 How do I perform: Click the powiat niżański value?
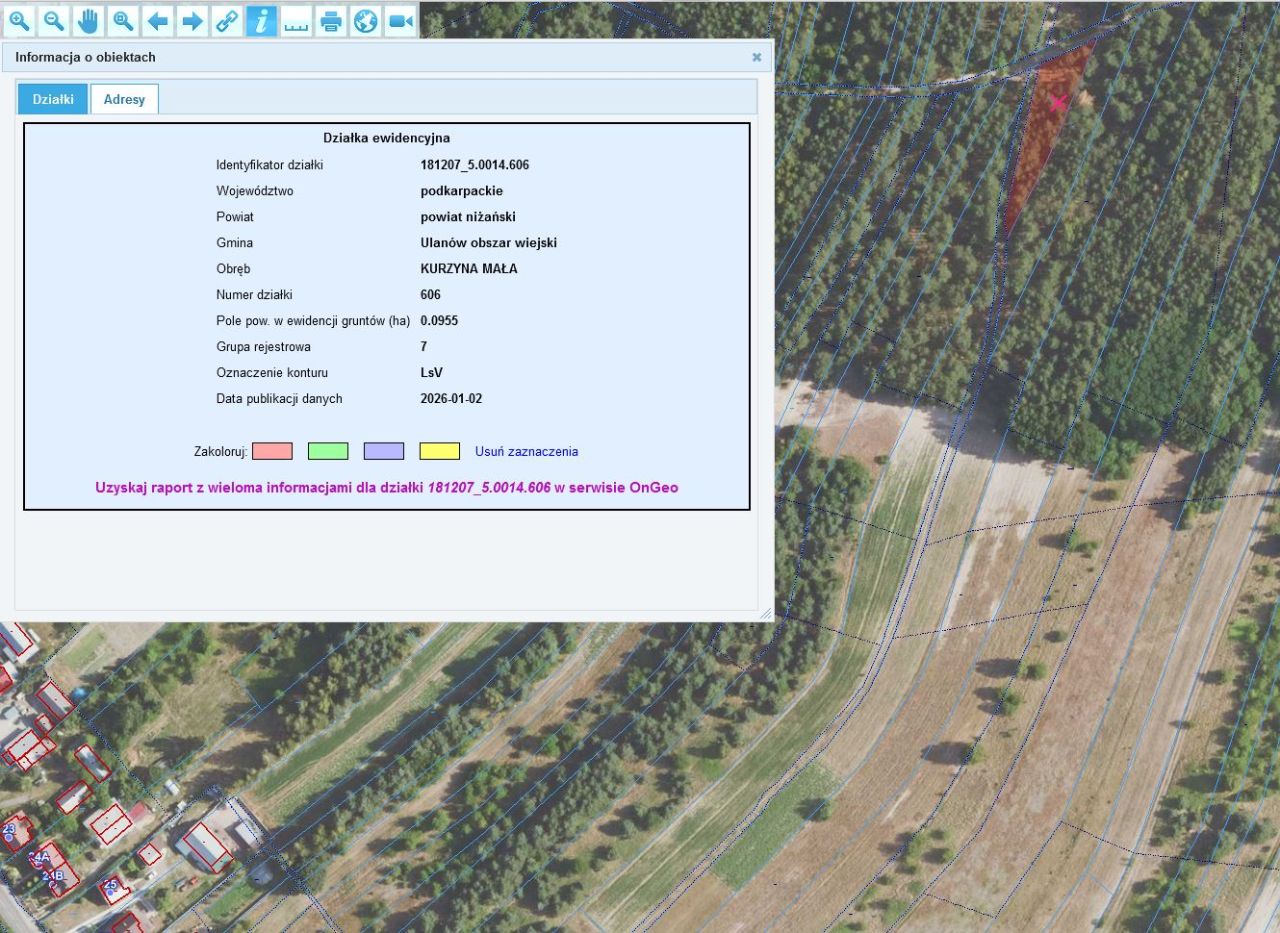point(468,217)
